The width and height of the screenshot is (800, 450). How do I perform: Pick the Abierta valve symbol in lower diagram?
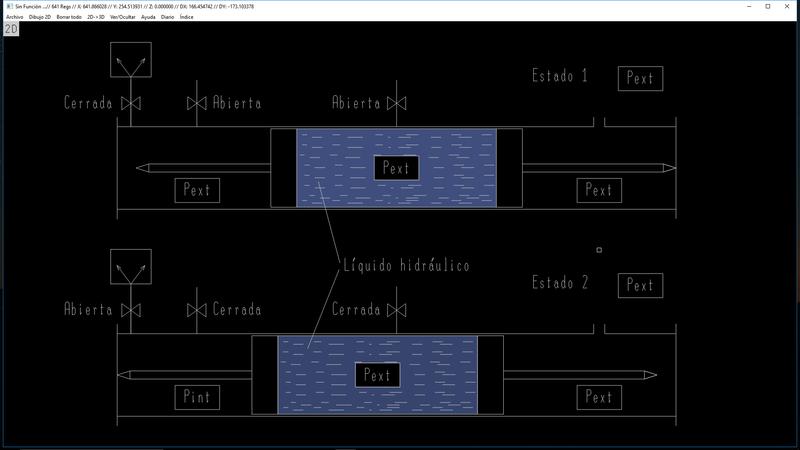click(x=130, y=310)
